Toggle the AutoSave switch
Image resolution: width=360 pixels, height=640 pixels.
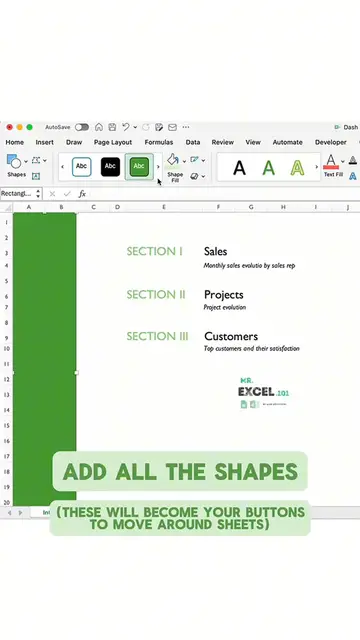[x=82, y=127]
